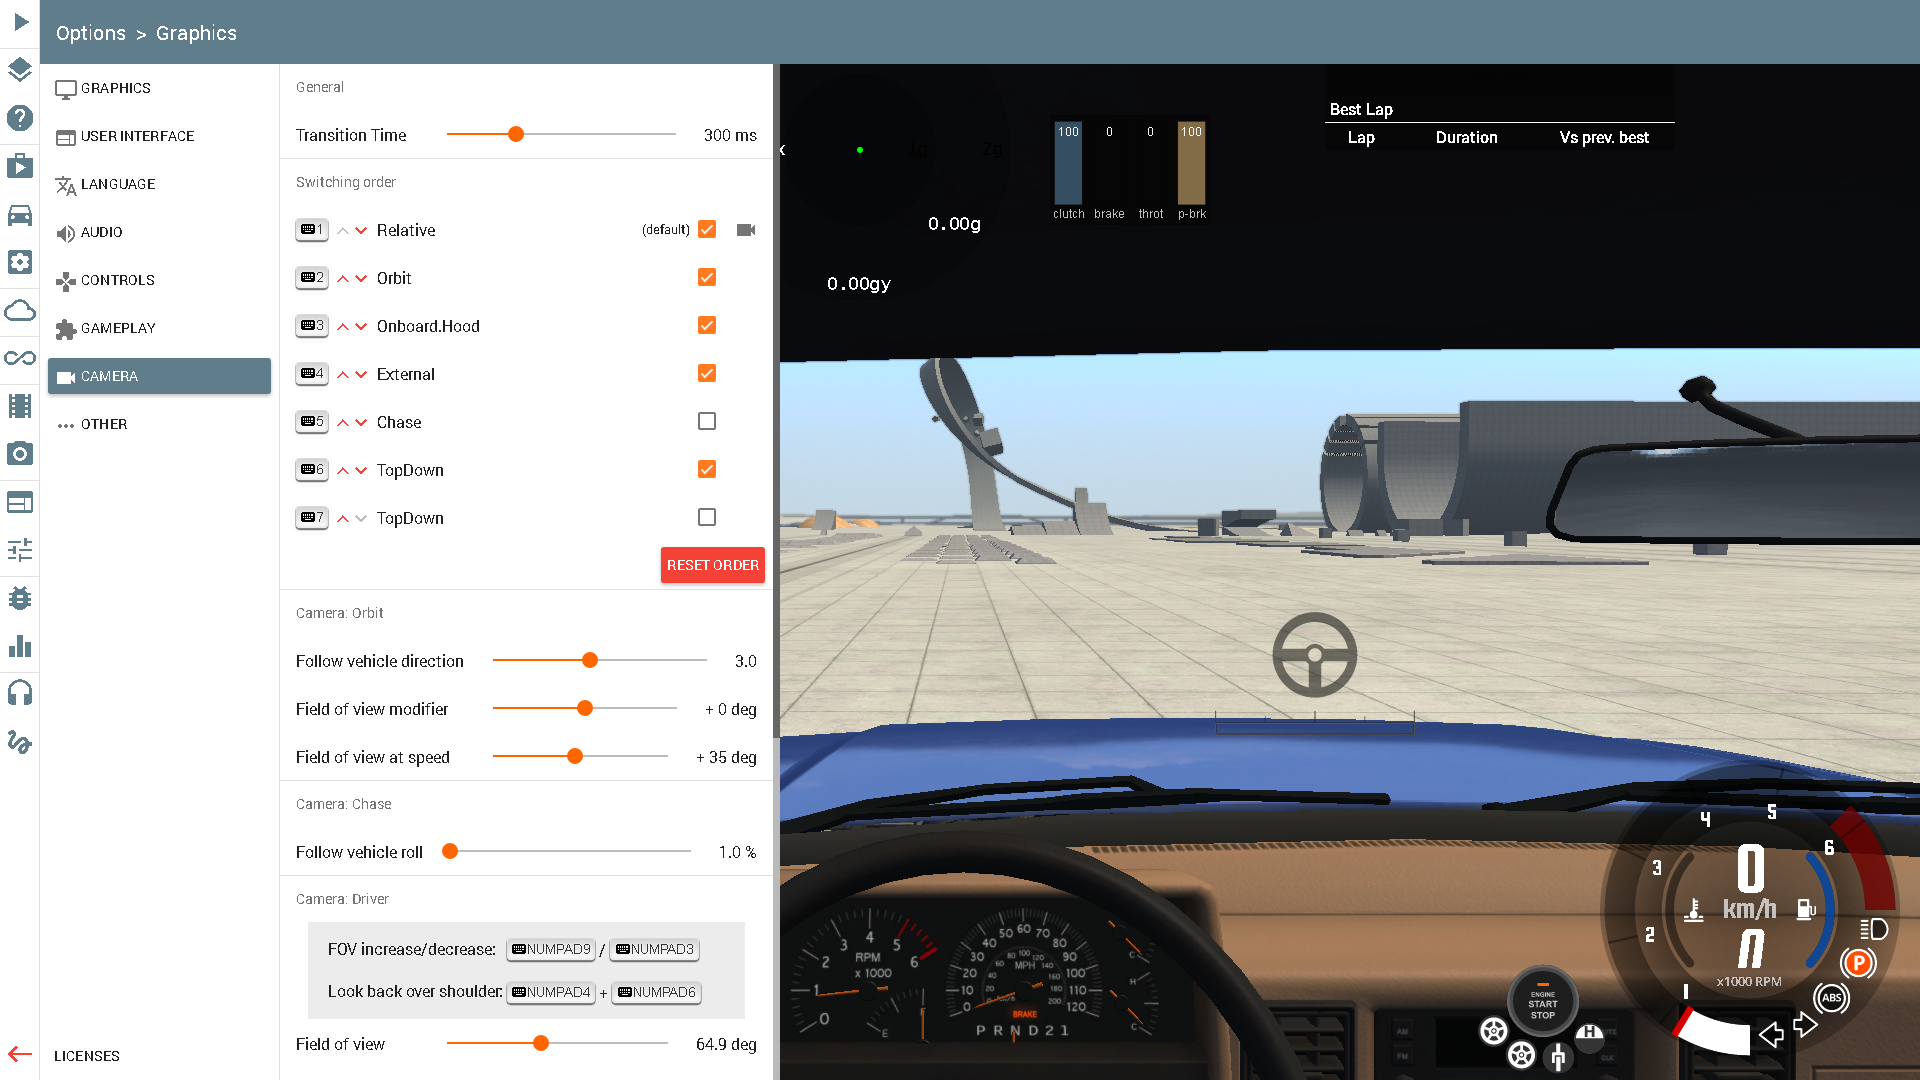Move seventh-slot TopDown camera up
1920x1080 pixels.
click(343, 519)
